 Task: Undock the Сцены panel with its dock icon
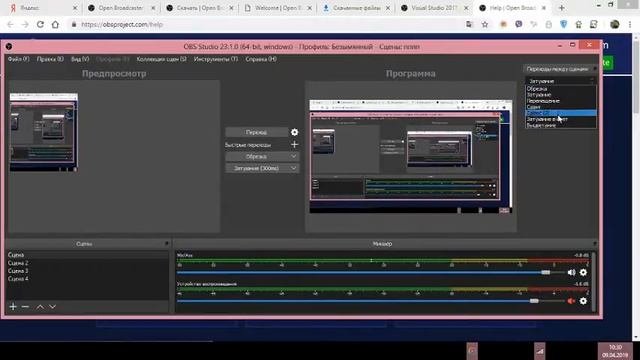click(x=167, y=244)
